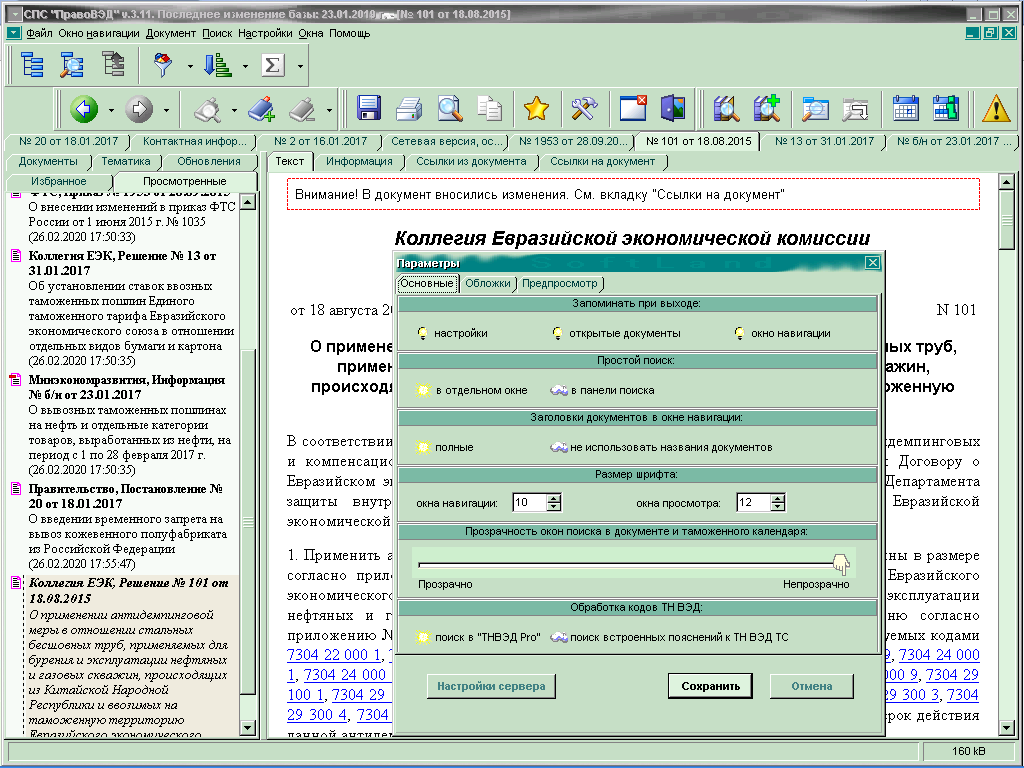Click the gray forward arrow button
The height and width of the screenshot is (768, 1024).
[139, 108]
